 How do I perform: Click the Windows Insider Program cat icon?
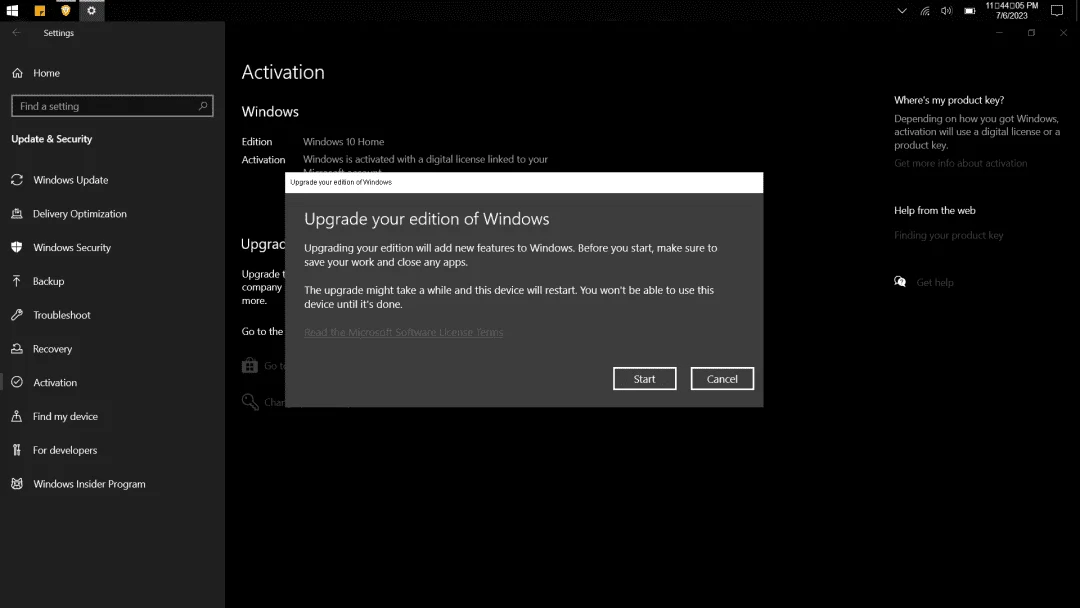click(17, 483)
